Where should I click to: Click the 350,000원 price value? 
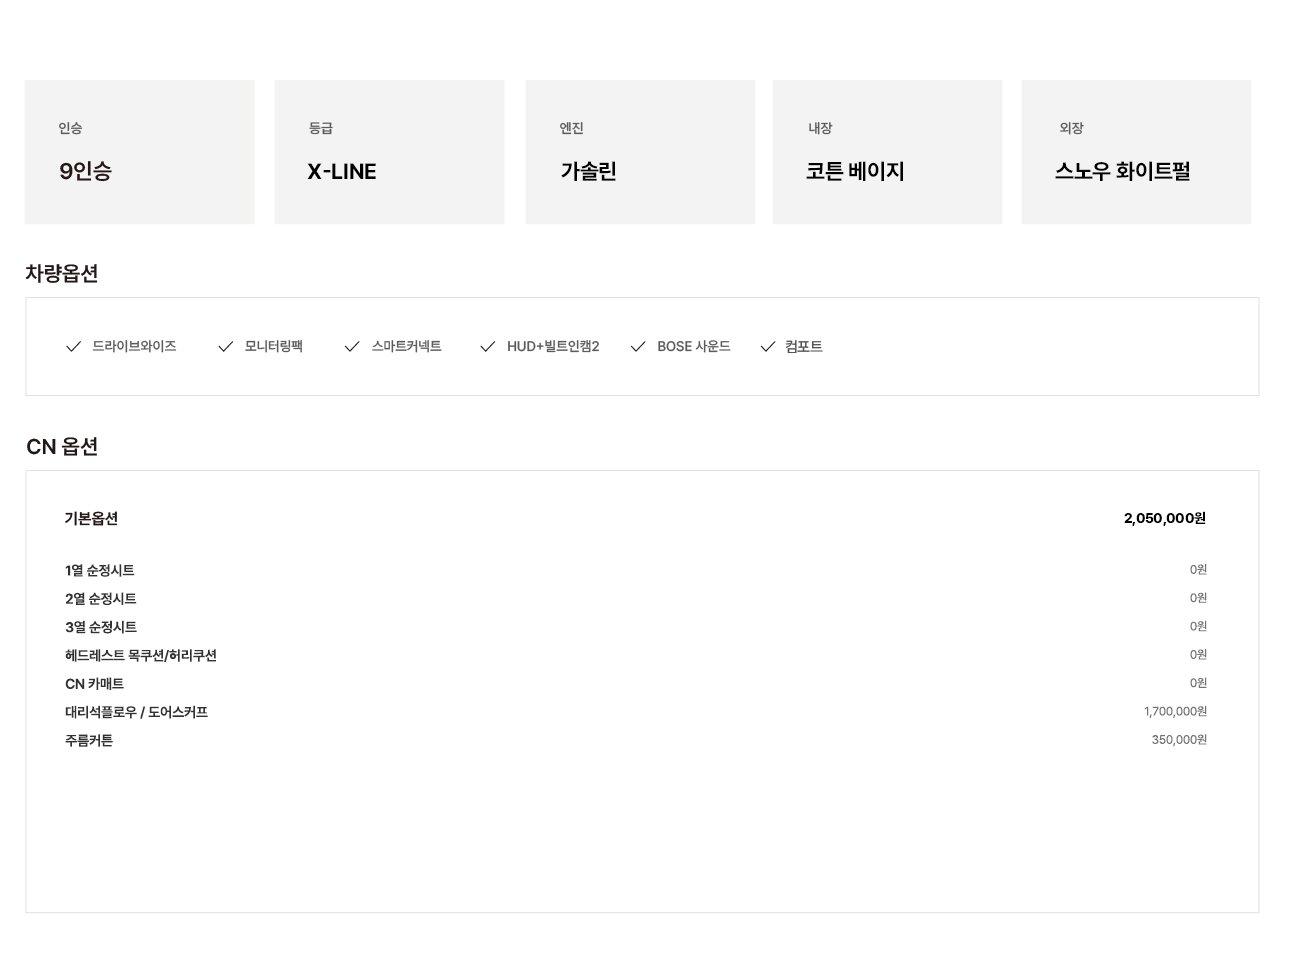pos(1179,739)
